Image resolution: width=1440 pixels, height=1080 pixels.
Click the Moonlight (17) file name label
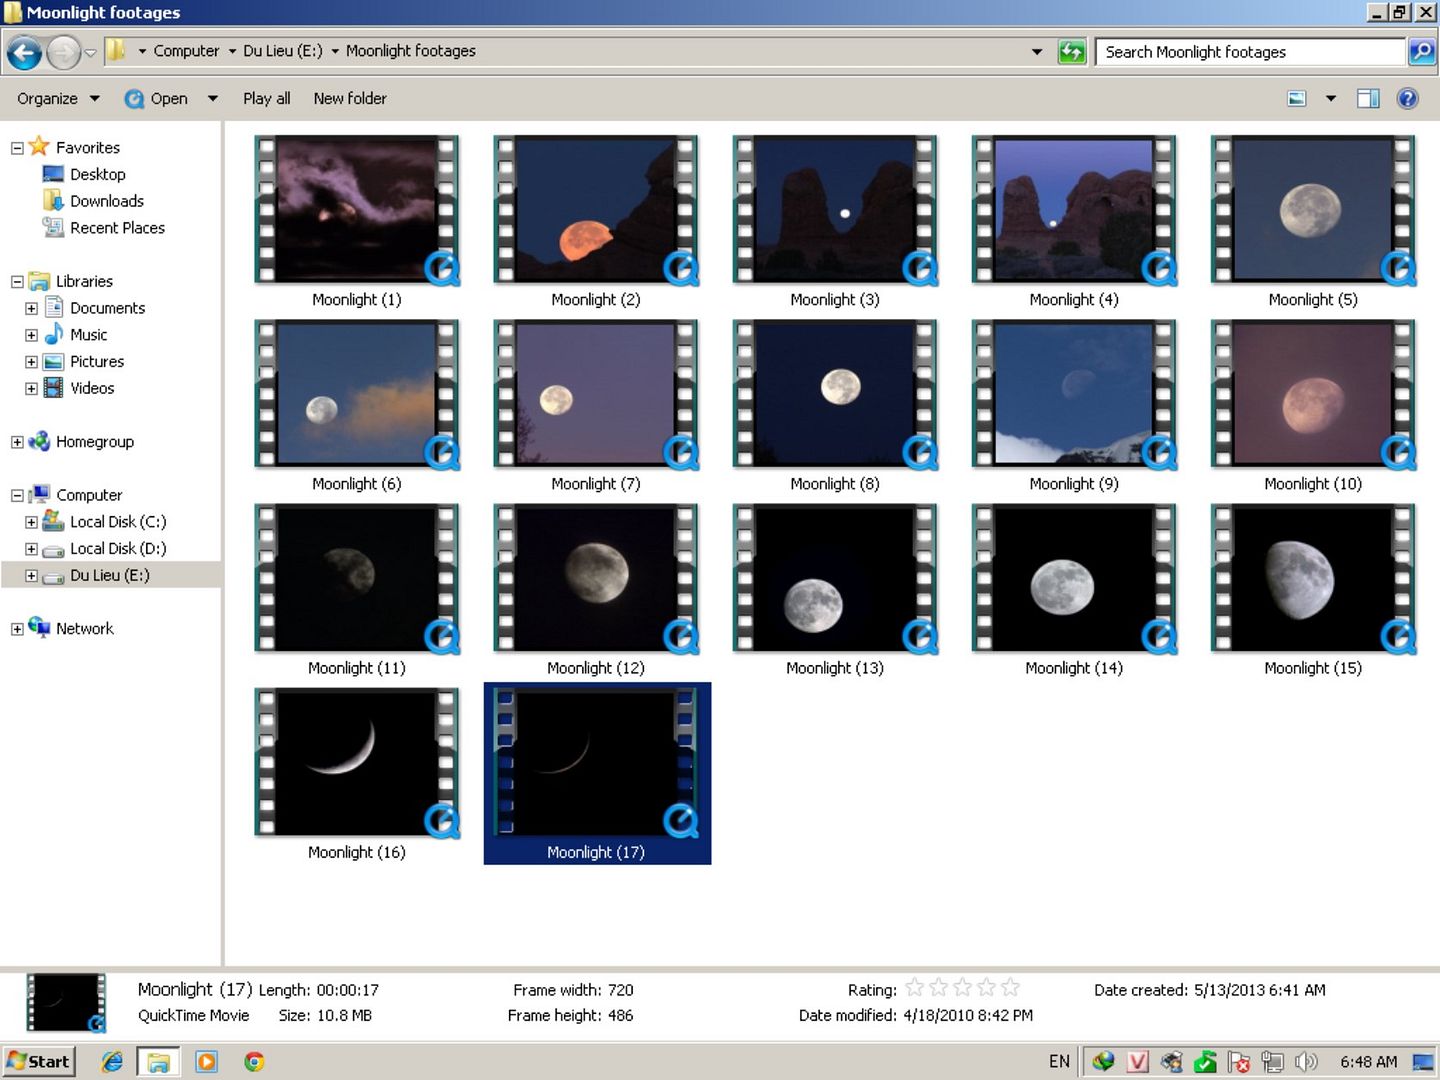(x=596, y=852)
